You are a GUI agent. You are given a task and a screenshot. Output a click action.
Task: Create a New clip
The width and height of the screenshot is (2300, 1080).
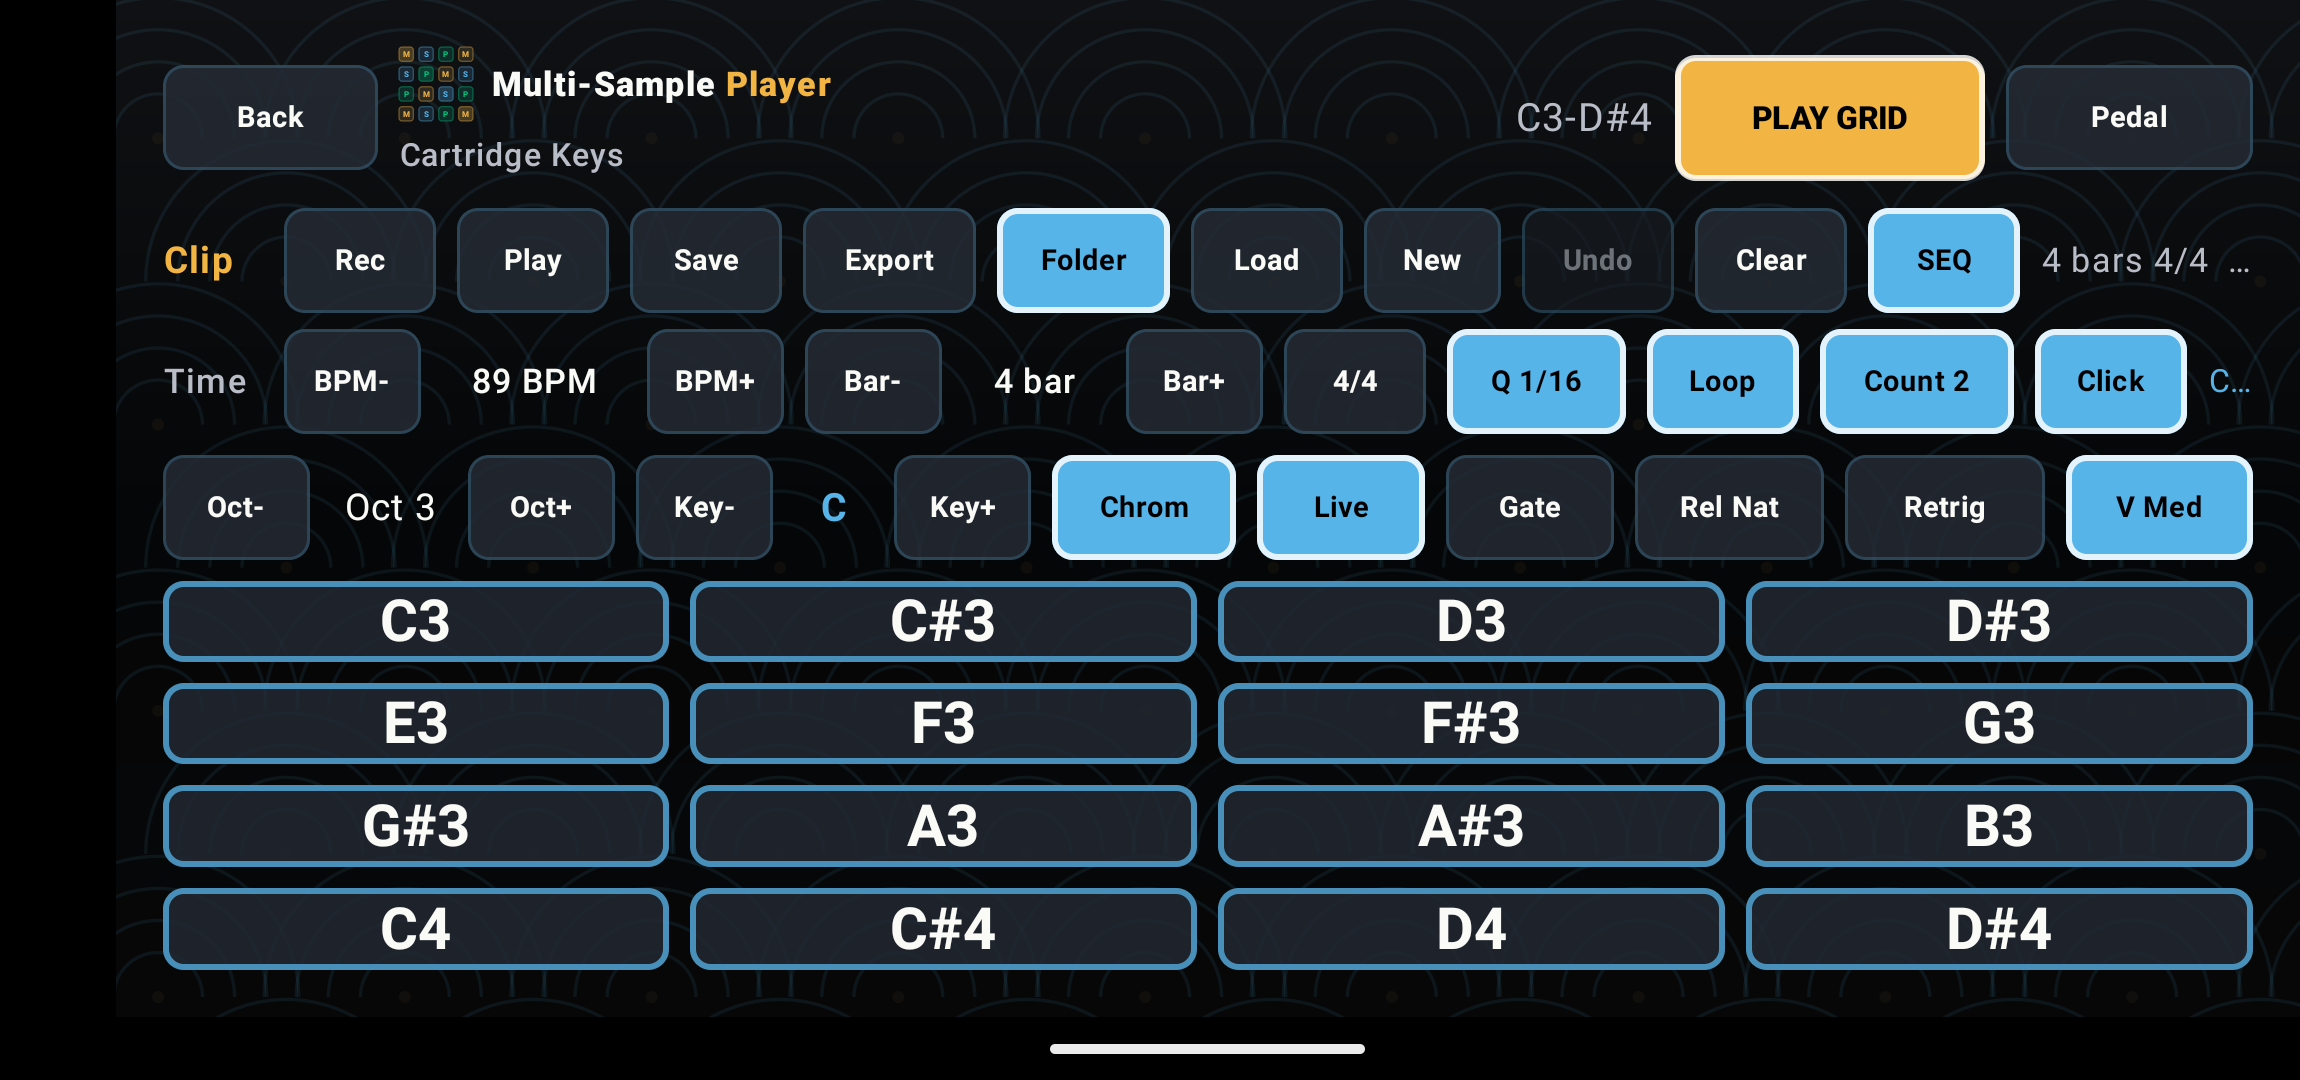[x=1432, y=260]
